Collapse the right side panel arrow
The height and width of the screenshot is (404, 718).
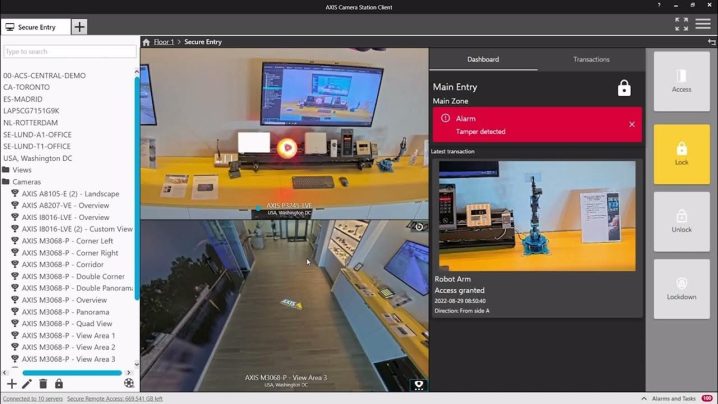coord(711,42)
